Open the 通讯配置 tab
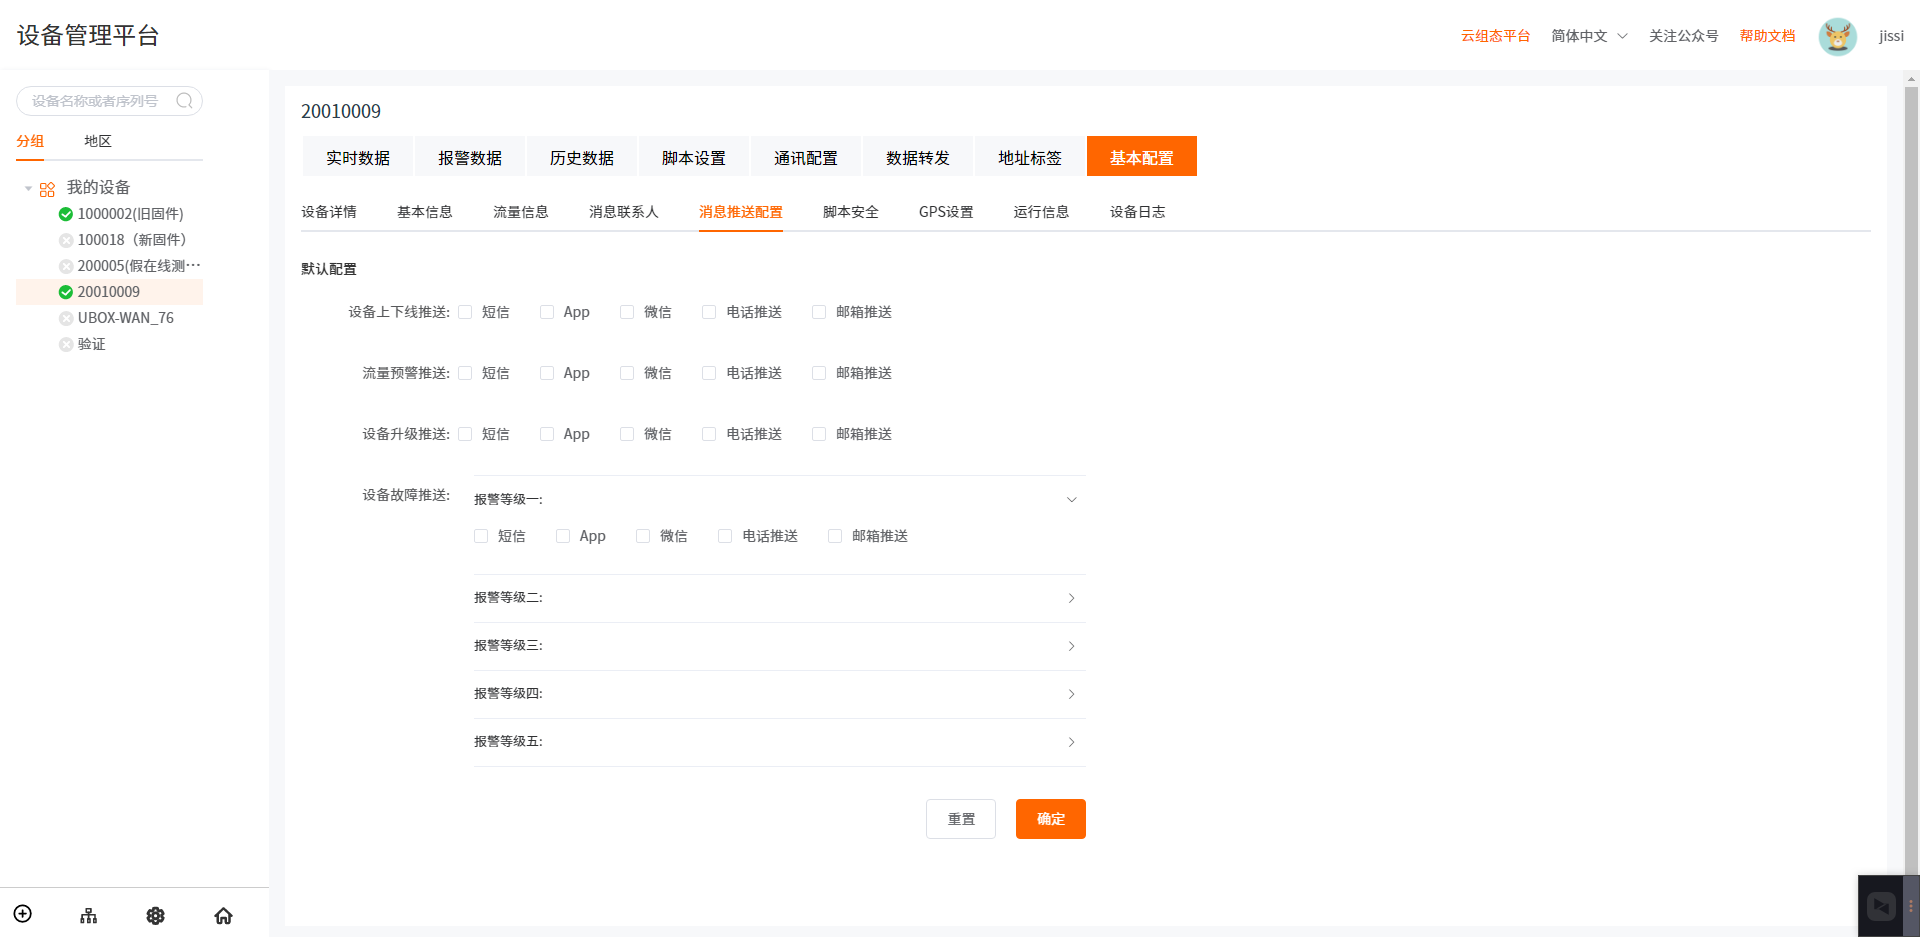The image size is (1920, 937). [x=806, y=157]
